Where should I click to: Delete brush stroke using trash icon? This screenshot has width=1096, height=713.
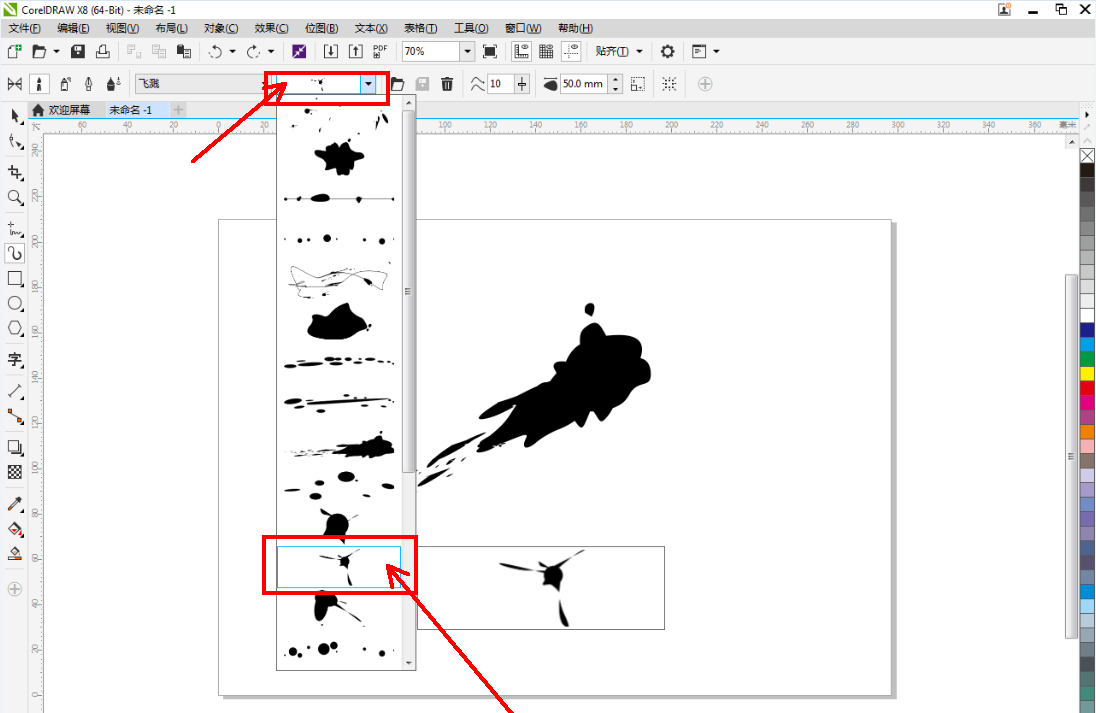click(x=447, y=84)
